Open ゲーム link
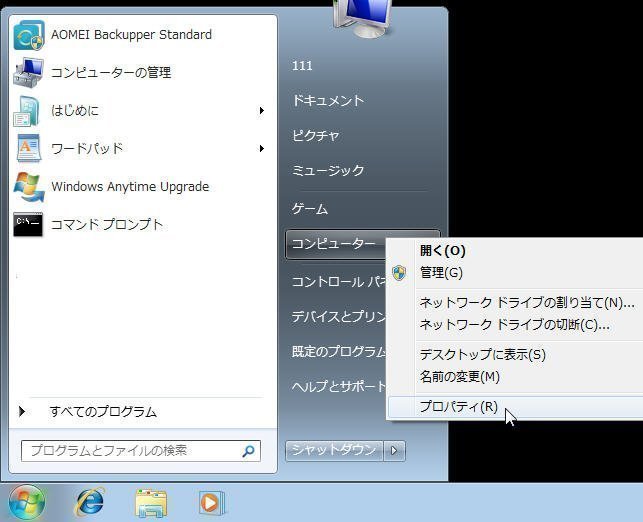 (x=310, y=209)
